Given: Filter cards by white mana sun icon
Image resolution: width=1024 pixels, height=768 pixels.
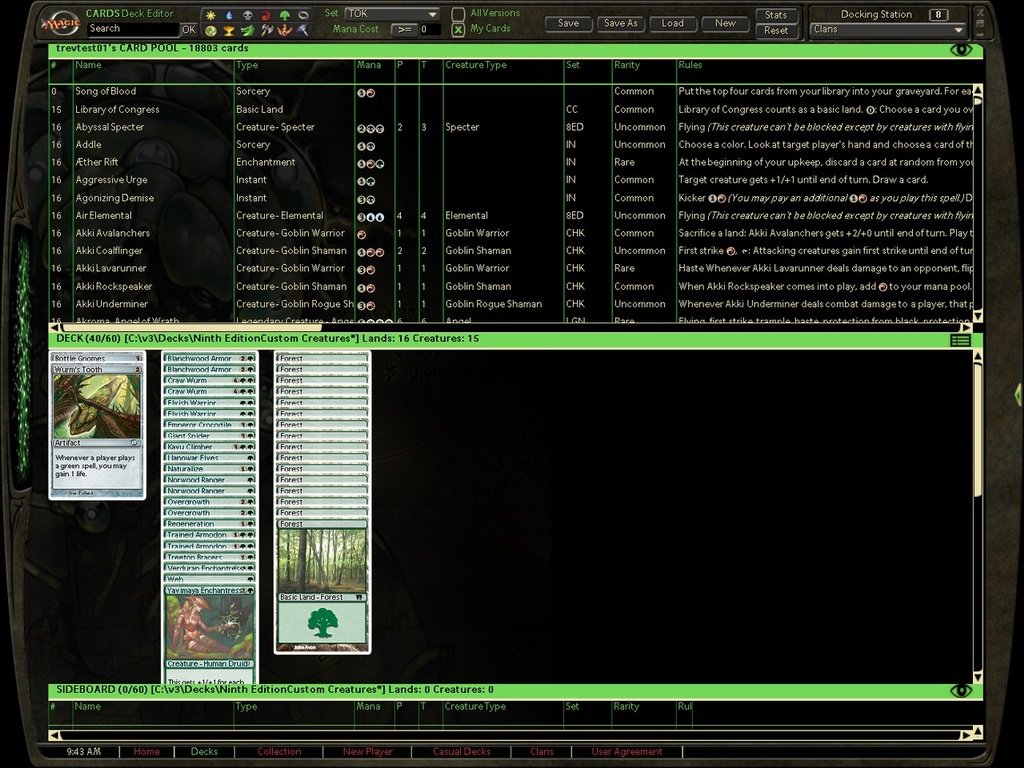Looking at the screenshot, I should pos(210,16).
